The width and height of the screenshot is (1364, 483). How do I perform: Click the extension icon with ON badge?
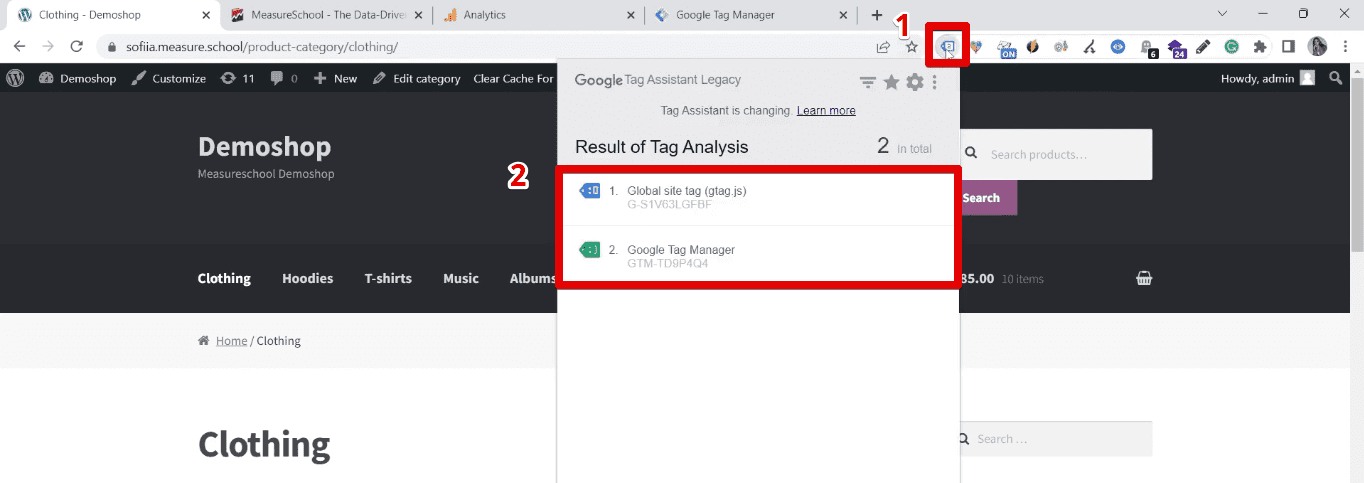tap(1006, 47)
